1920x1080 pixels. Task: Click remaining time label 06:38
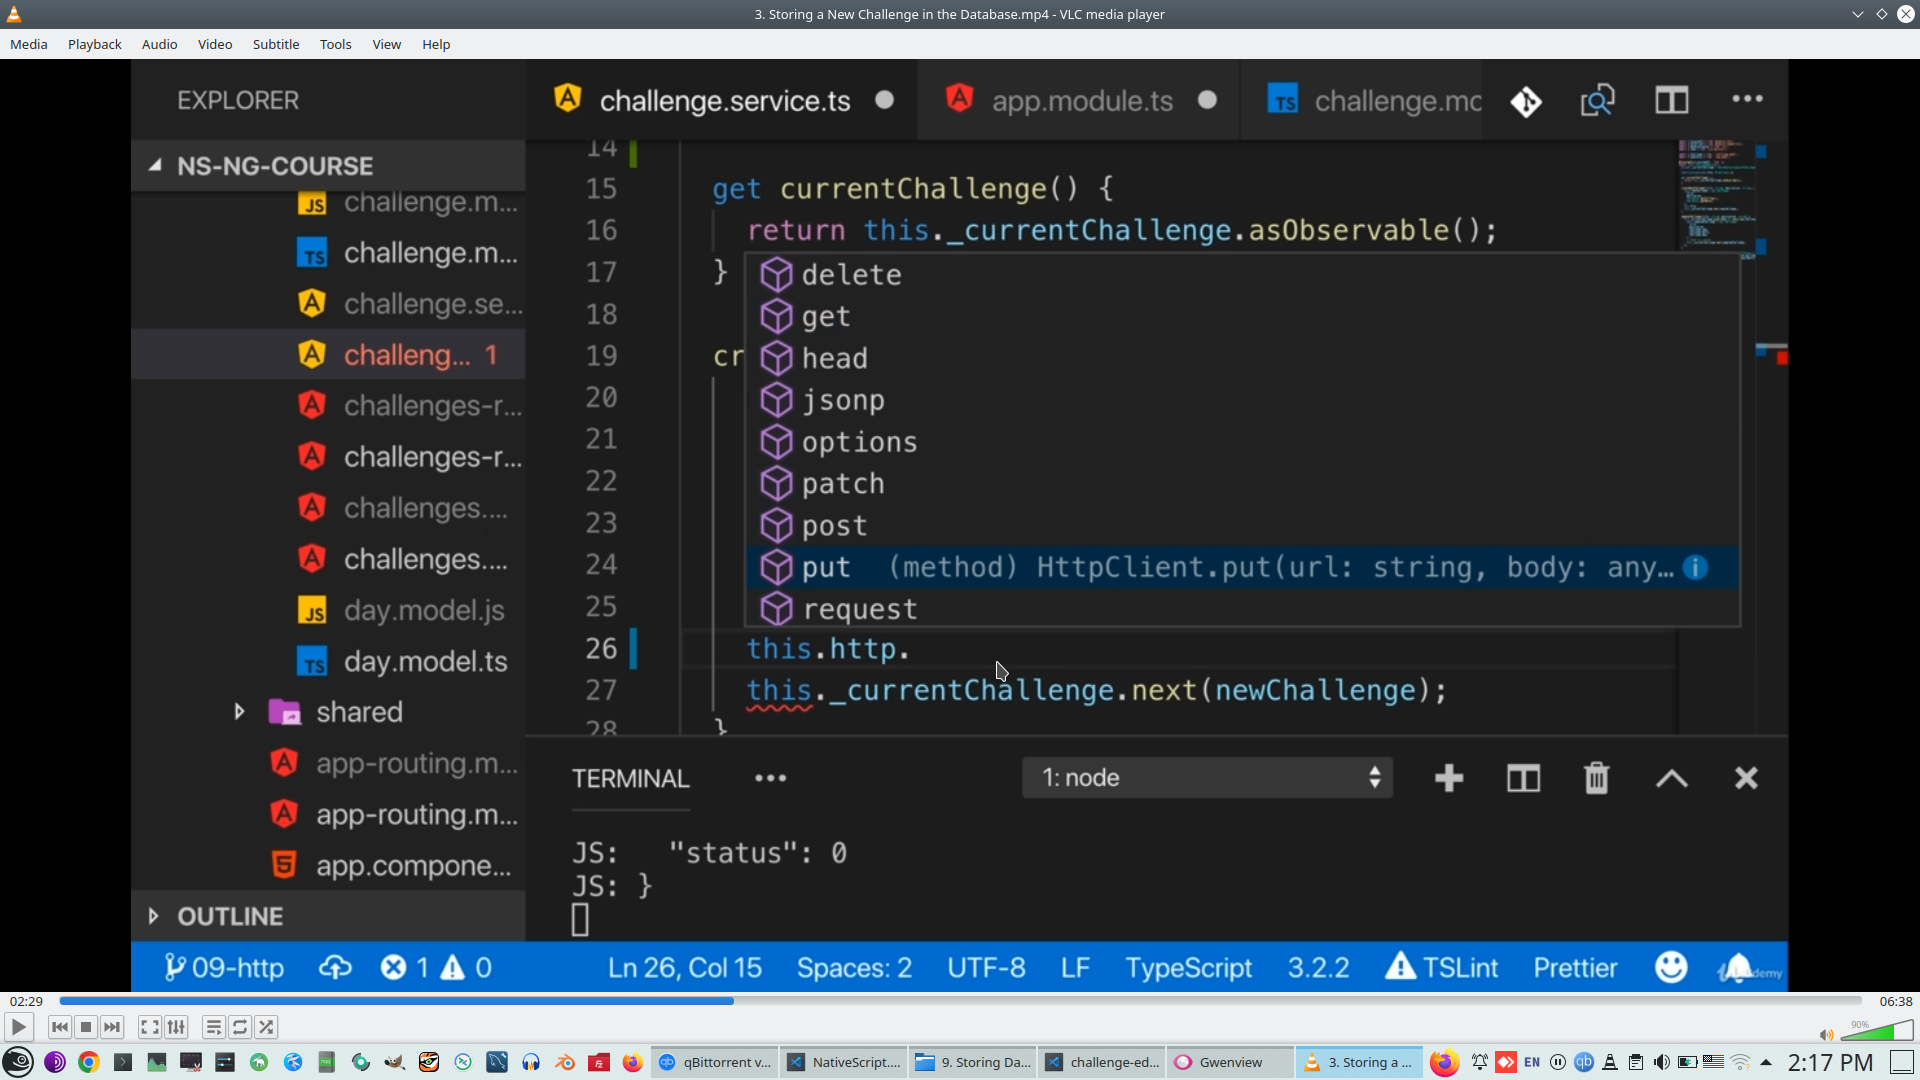click(x=1895, y=1001)
